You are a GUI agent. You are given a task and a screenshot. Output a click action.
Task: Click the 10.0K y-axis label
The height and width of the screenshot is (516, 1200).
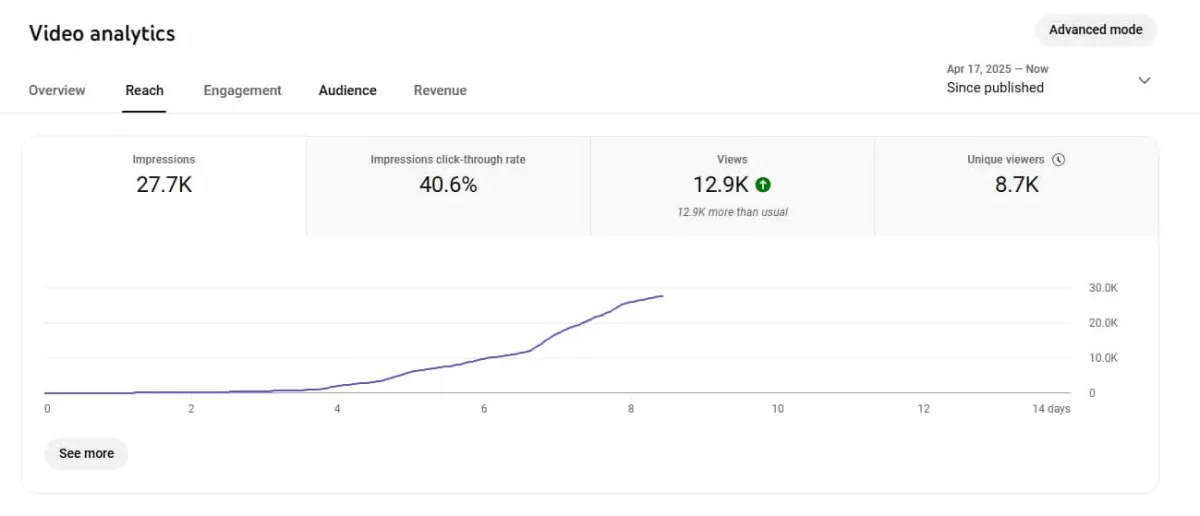pos(1103,358)
